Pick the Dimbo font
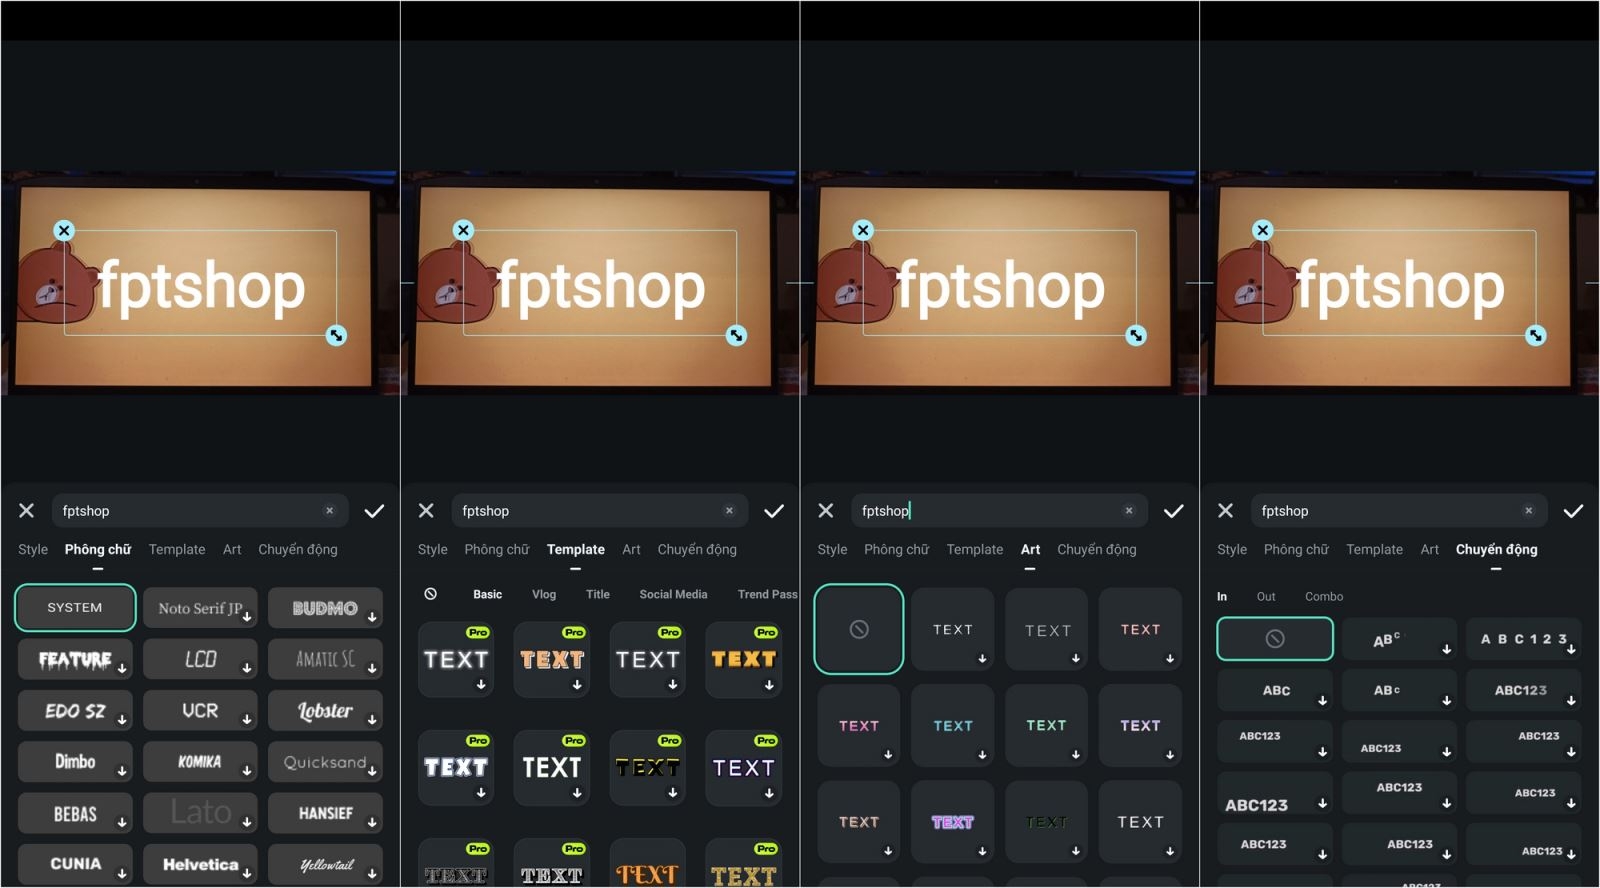This screenshot has width=1600, height=888. point(75,762)
